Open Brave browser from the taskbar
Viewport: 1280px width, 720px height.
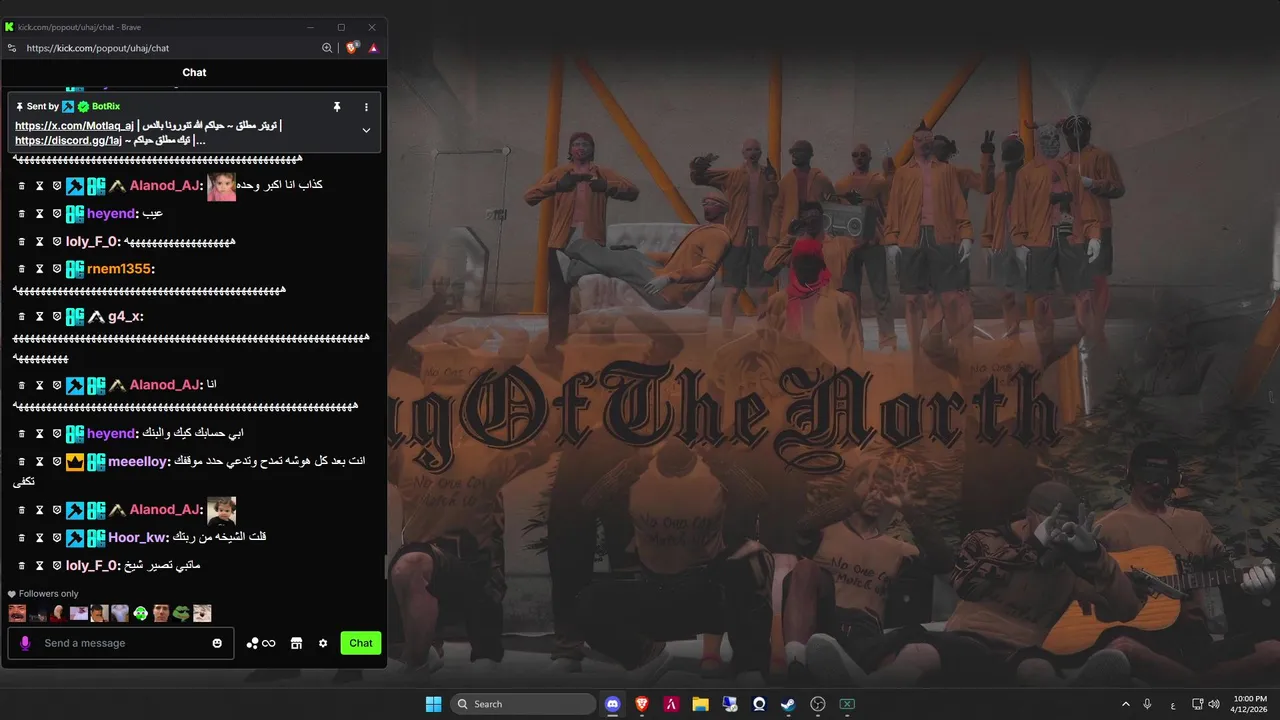point(642,704)
